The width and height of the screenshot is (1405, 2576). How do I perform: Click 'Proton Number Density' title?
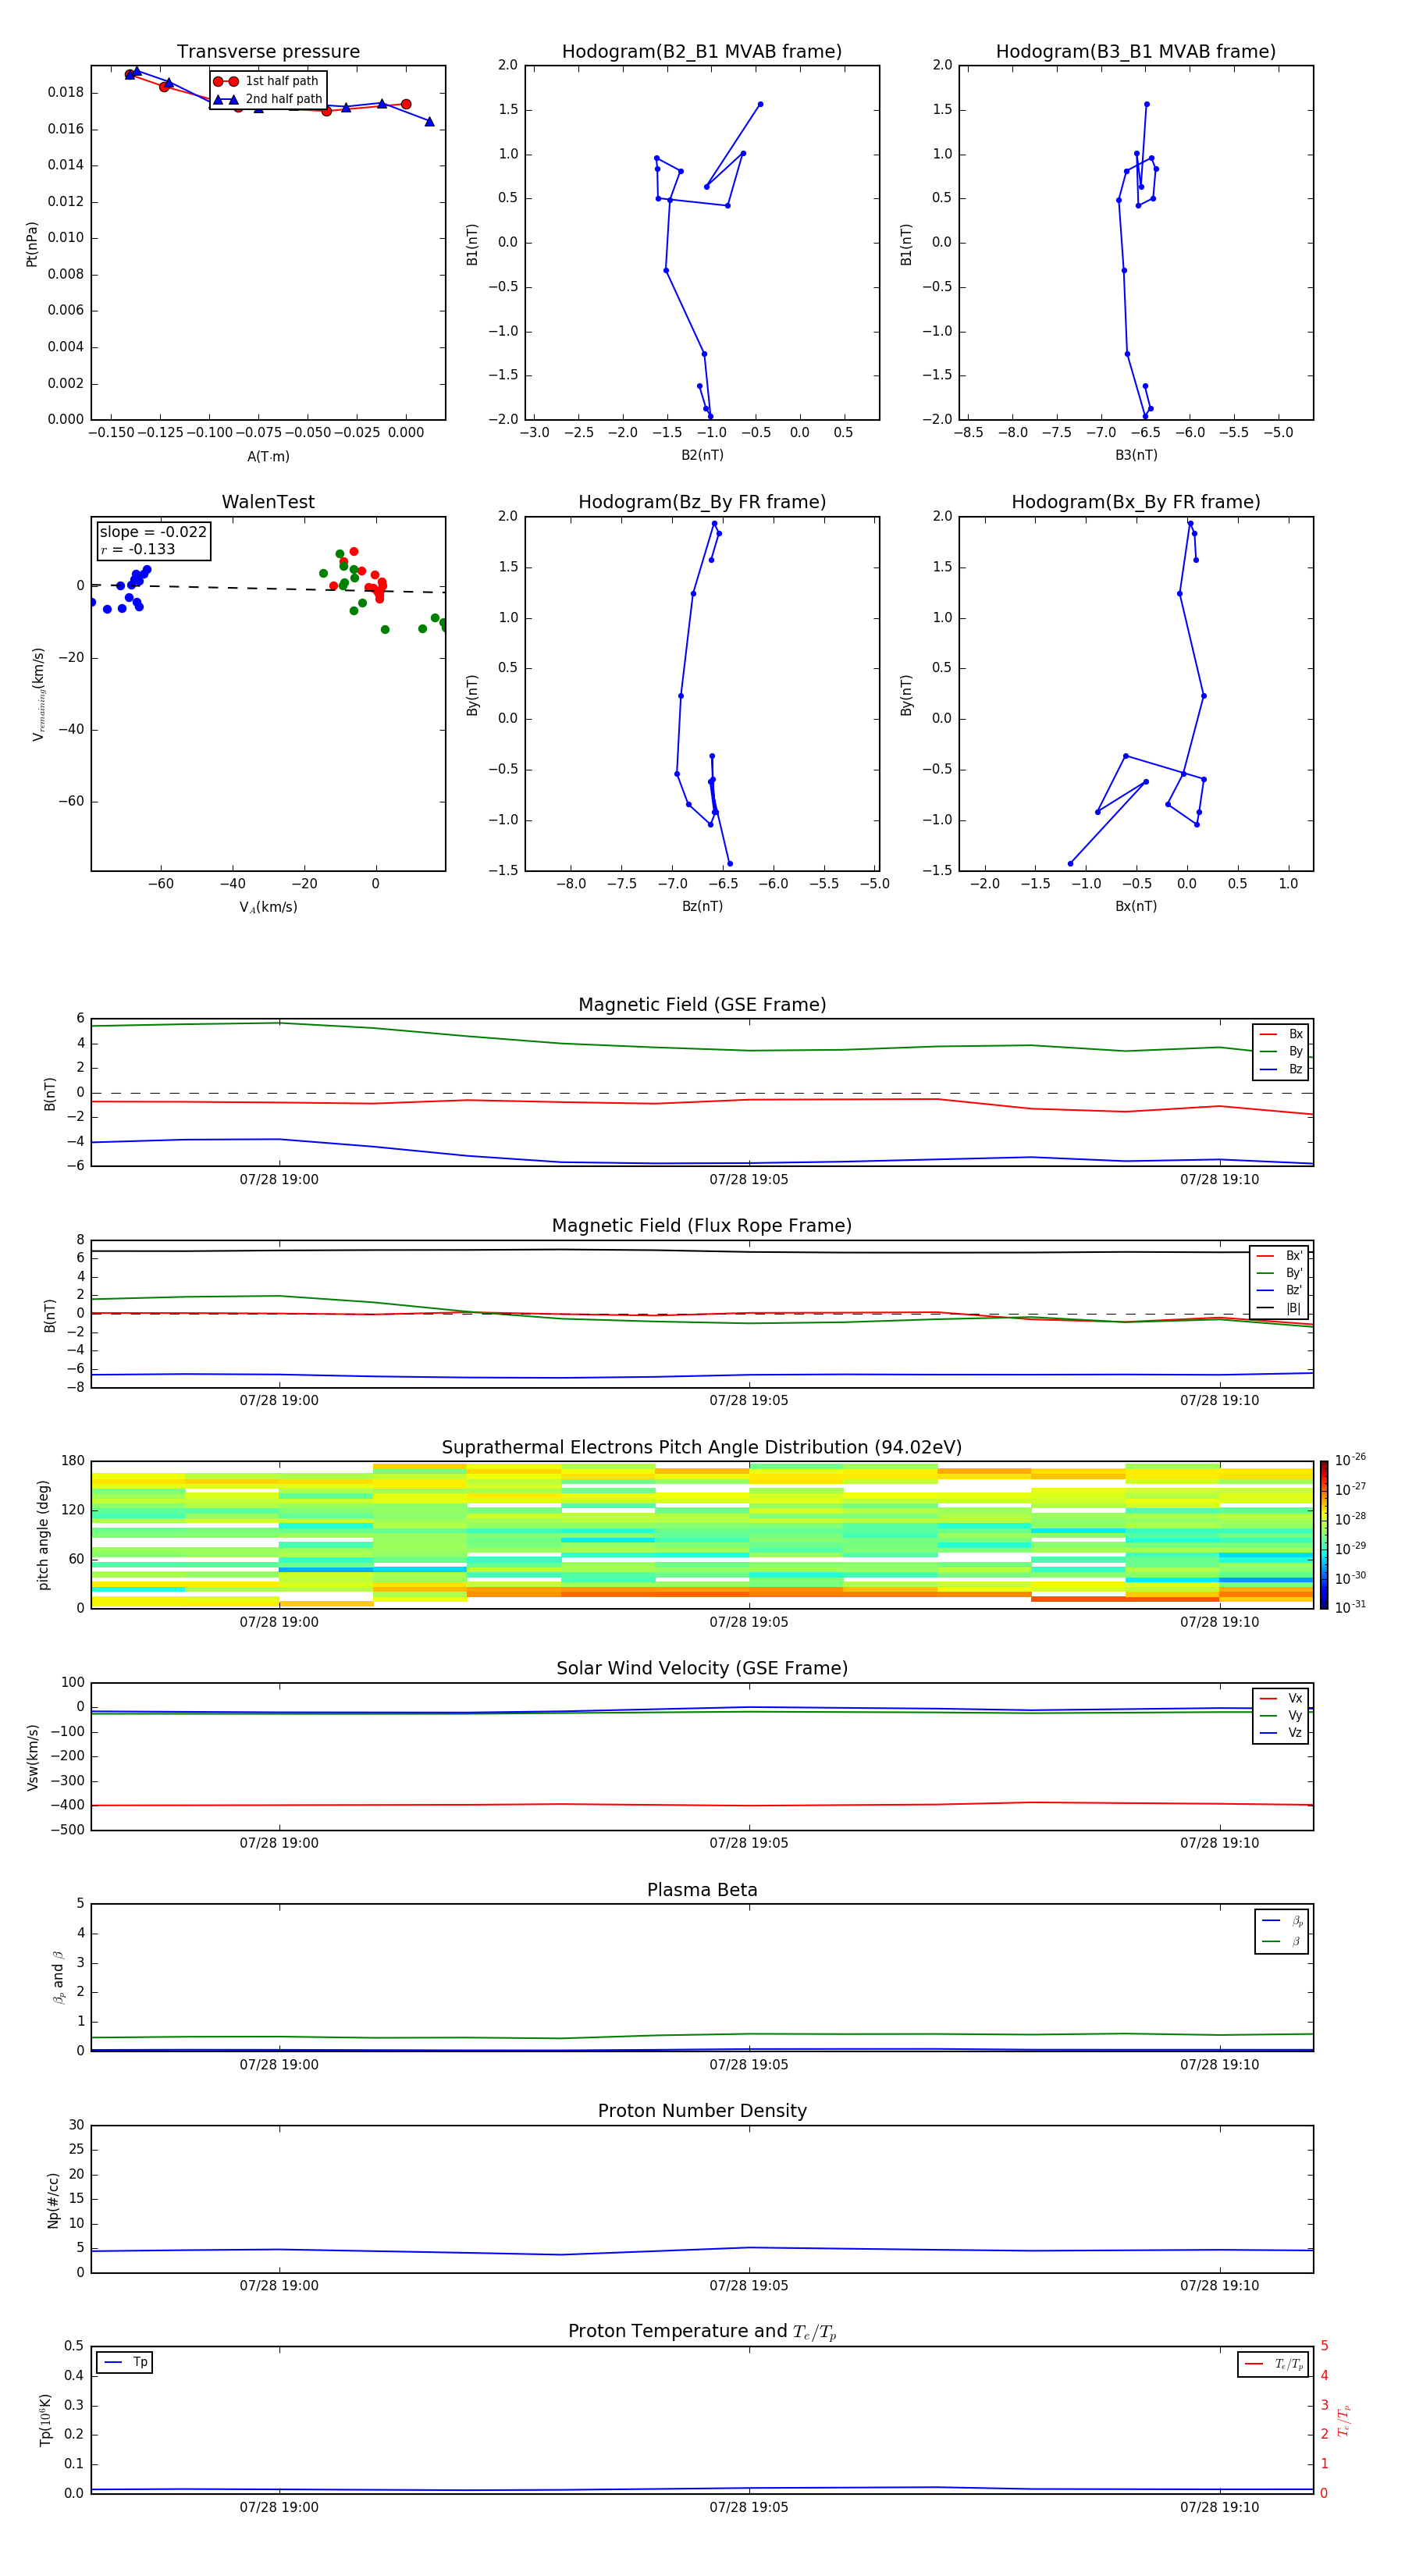tap(702, 2111)
